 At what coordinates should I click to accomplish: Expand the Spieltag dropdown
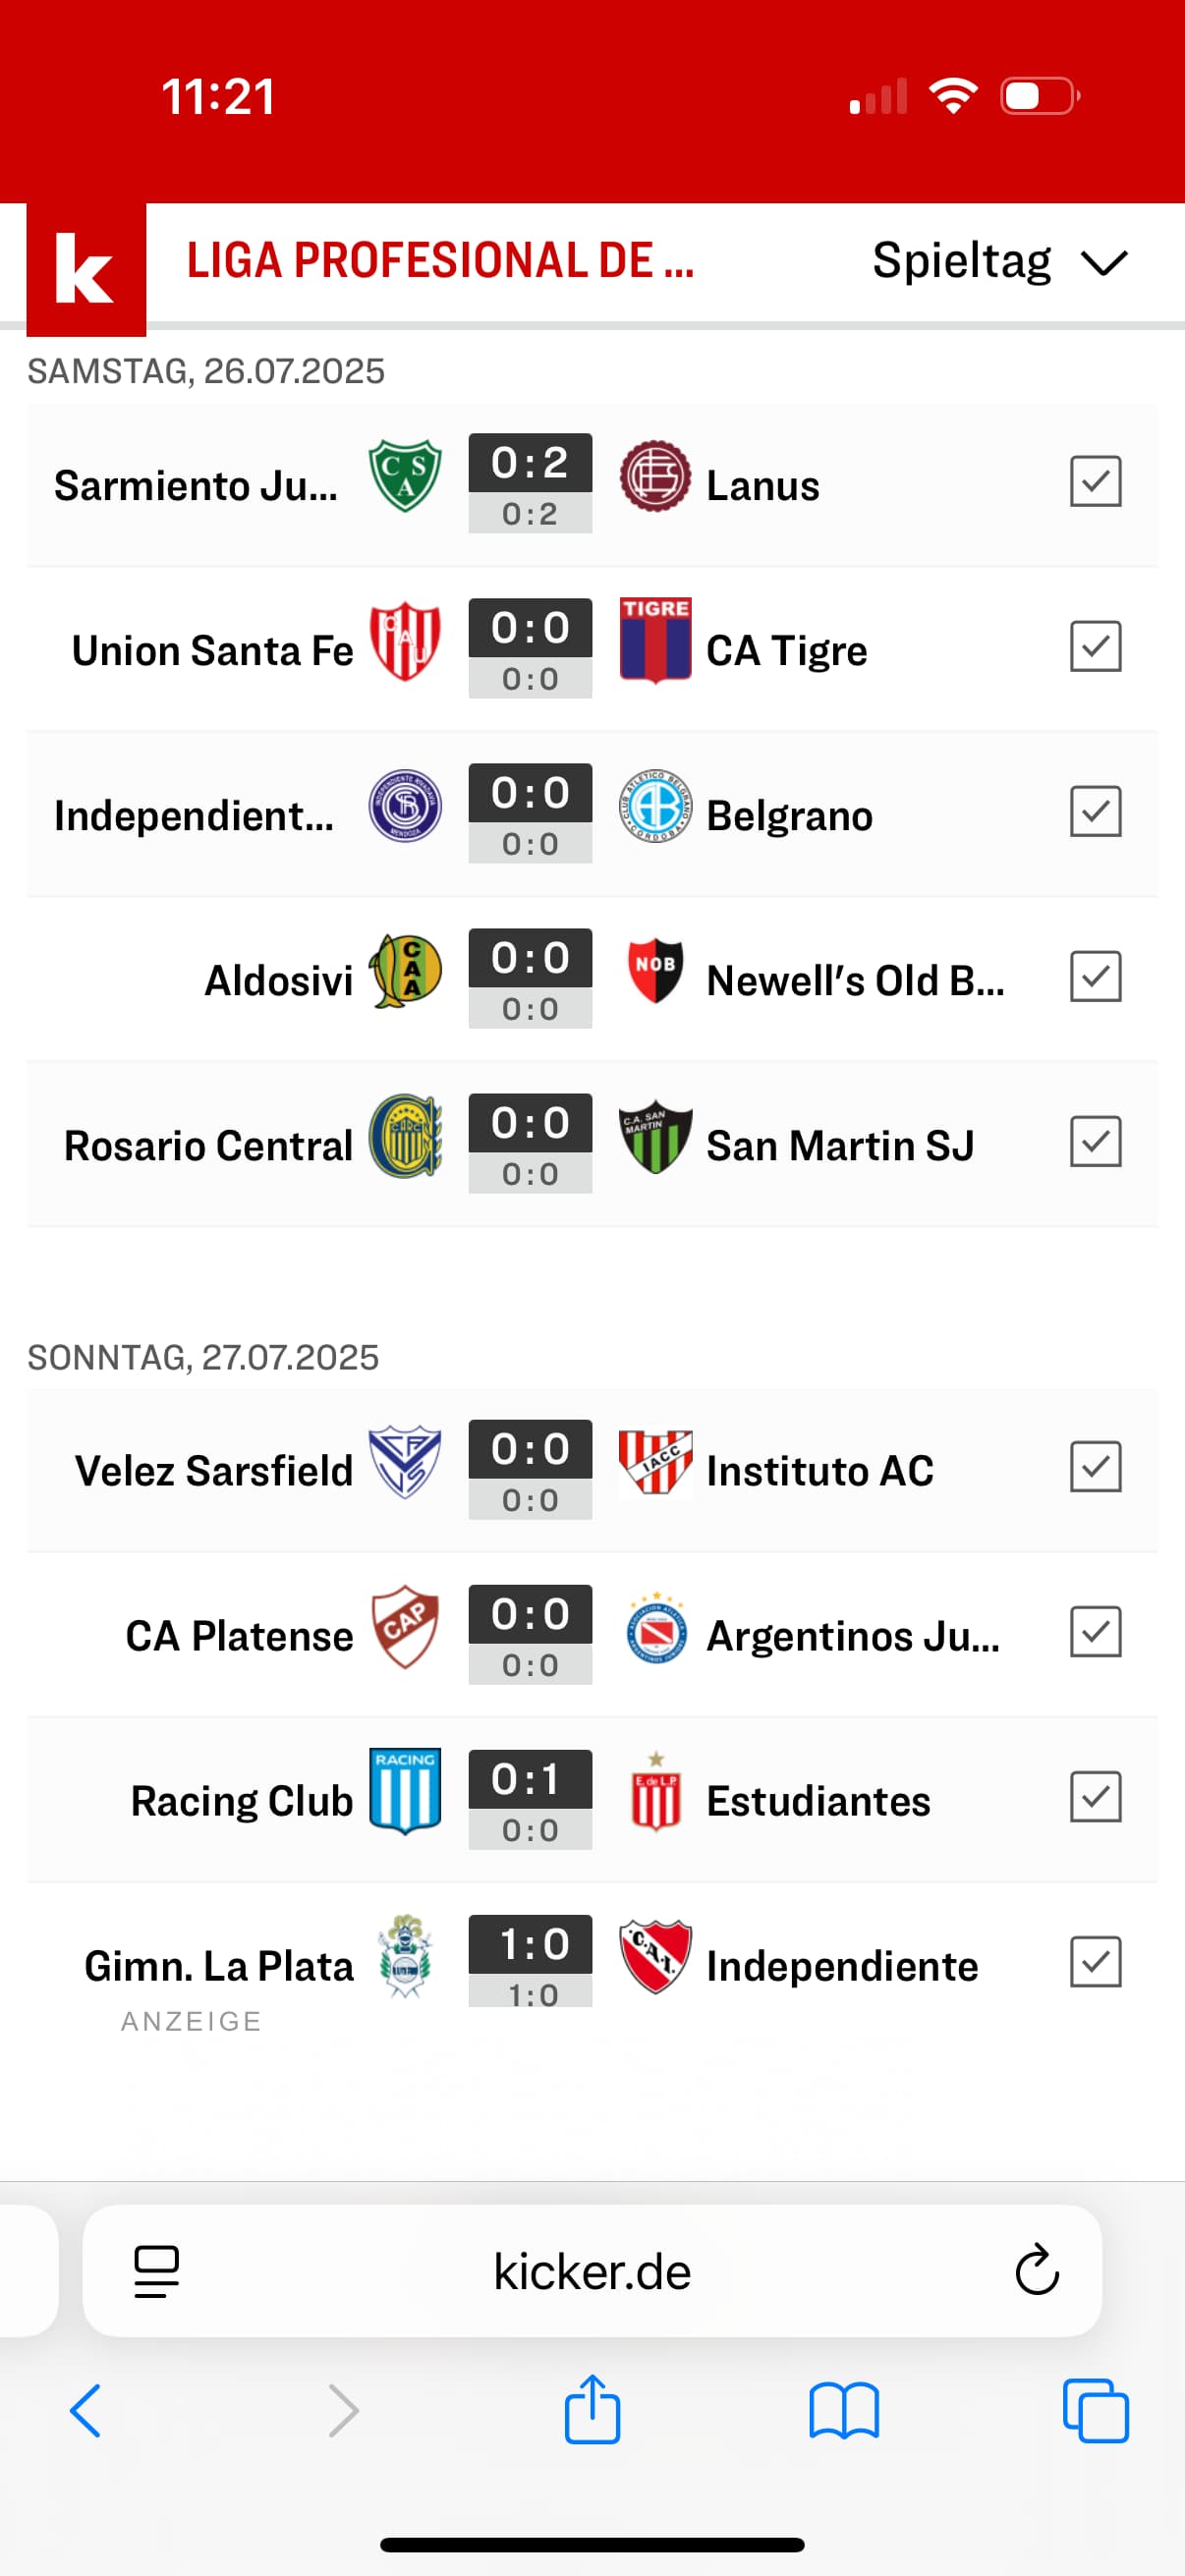click(x=1000, y=262)
